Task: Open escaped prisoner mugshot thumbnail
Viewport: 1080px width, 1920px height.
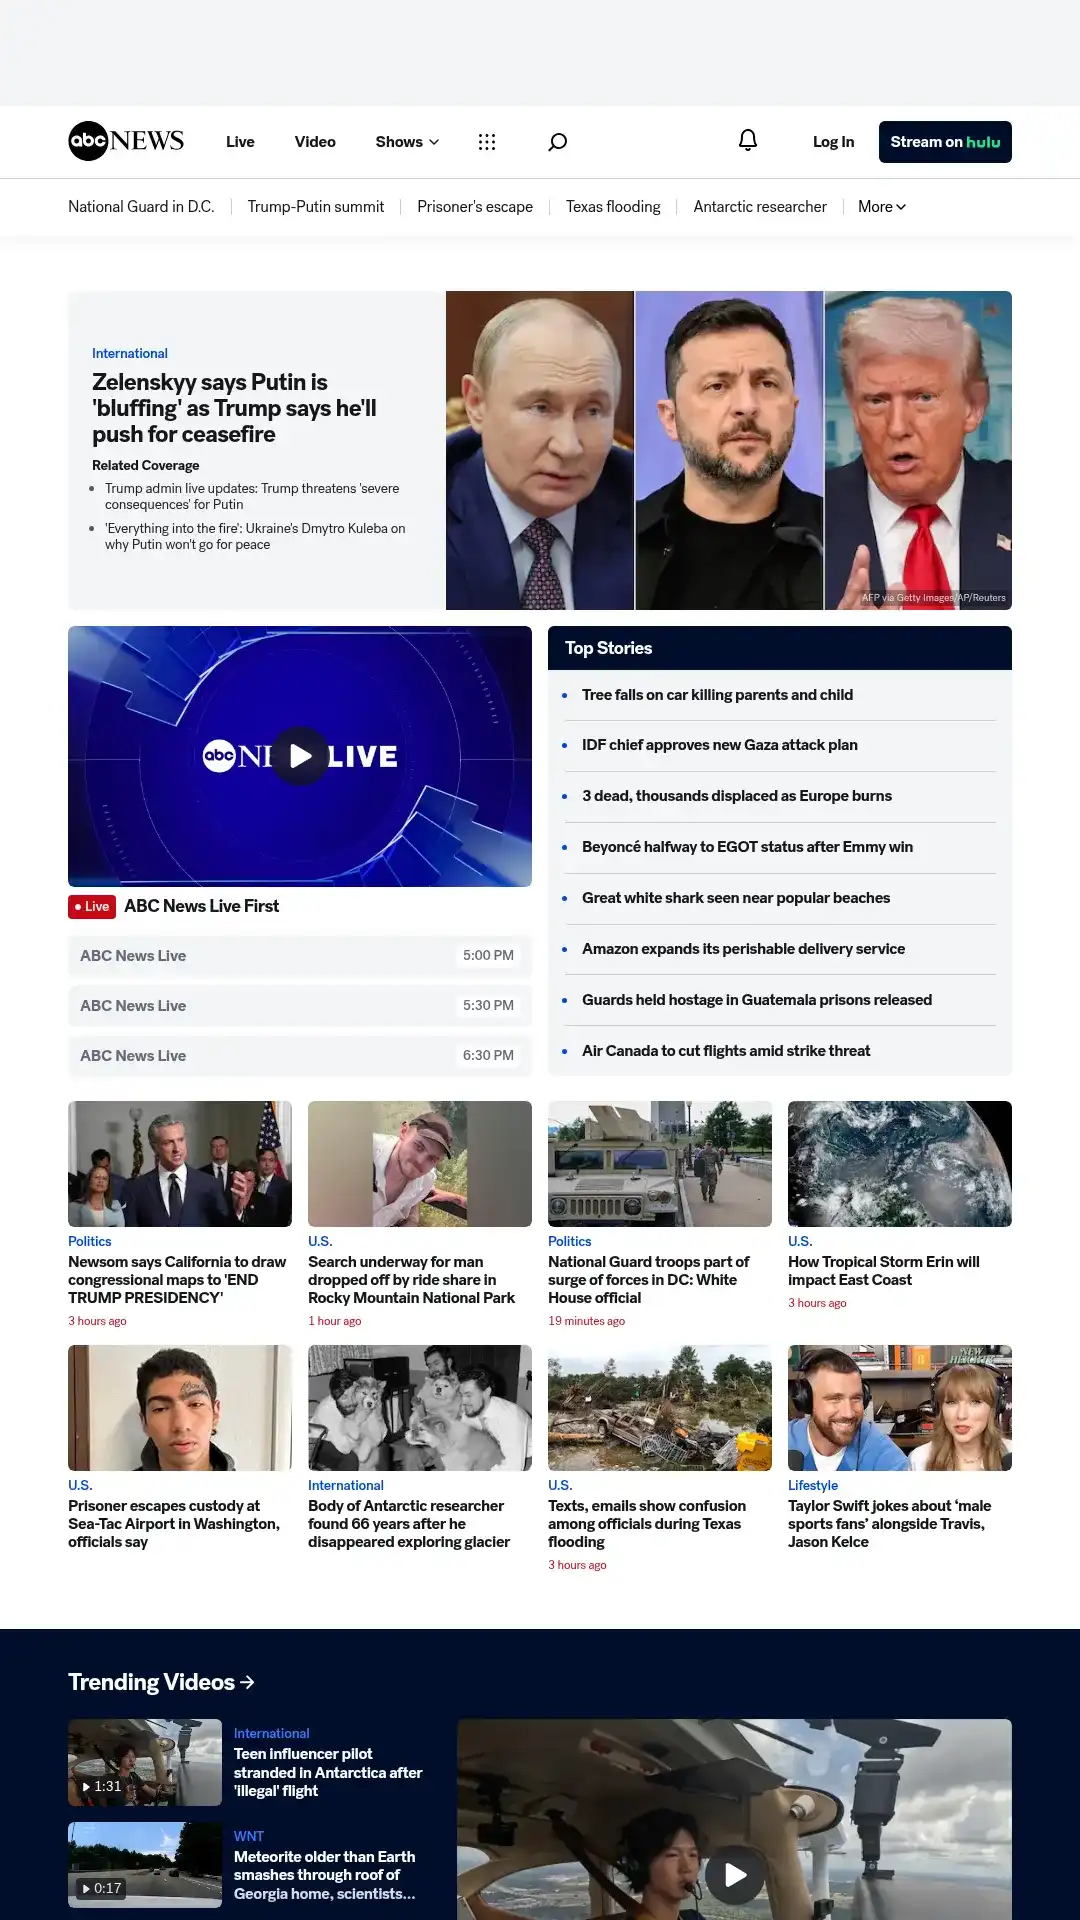Action: point(180,1408)
